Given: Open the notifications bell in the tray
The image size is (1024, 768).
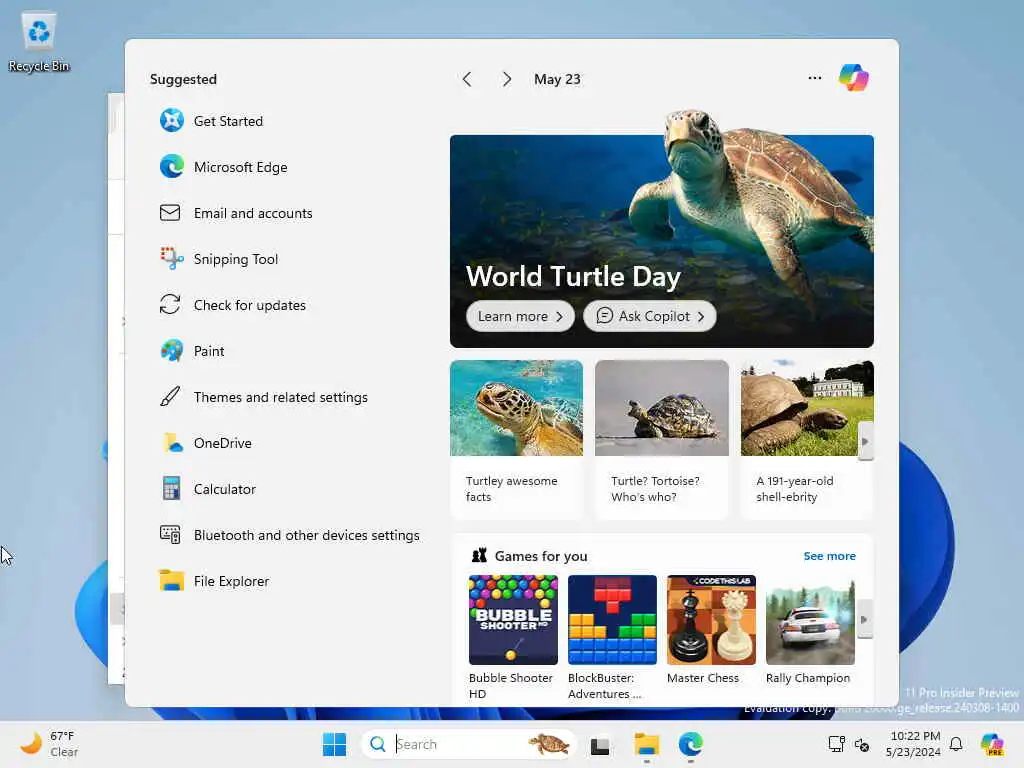Looking at the screenshot, I should click(956, 744).
